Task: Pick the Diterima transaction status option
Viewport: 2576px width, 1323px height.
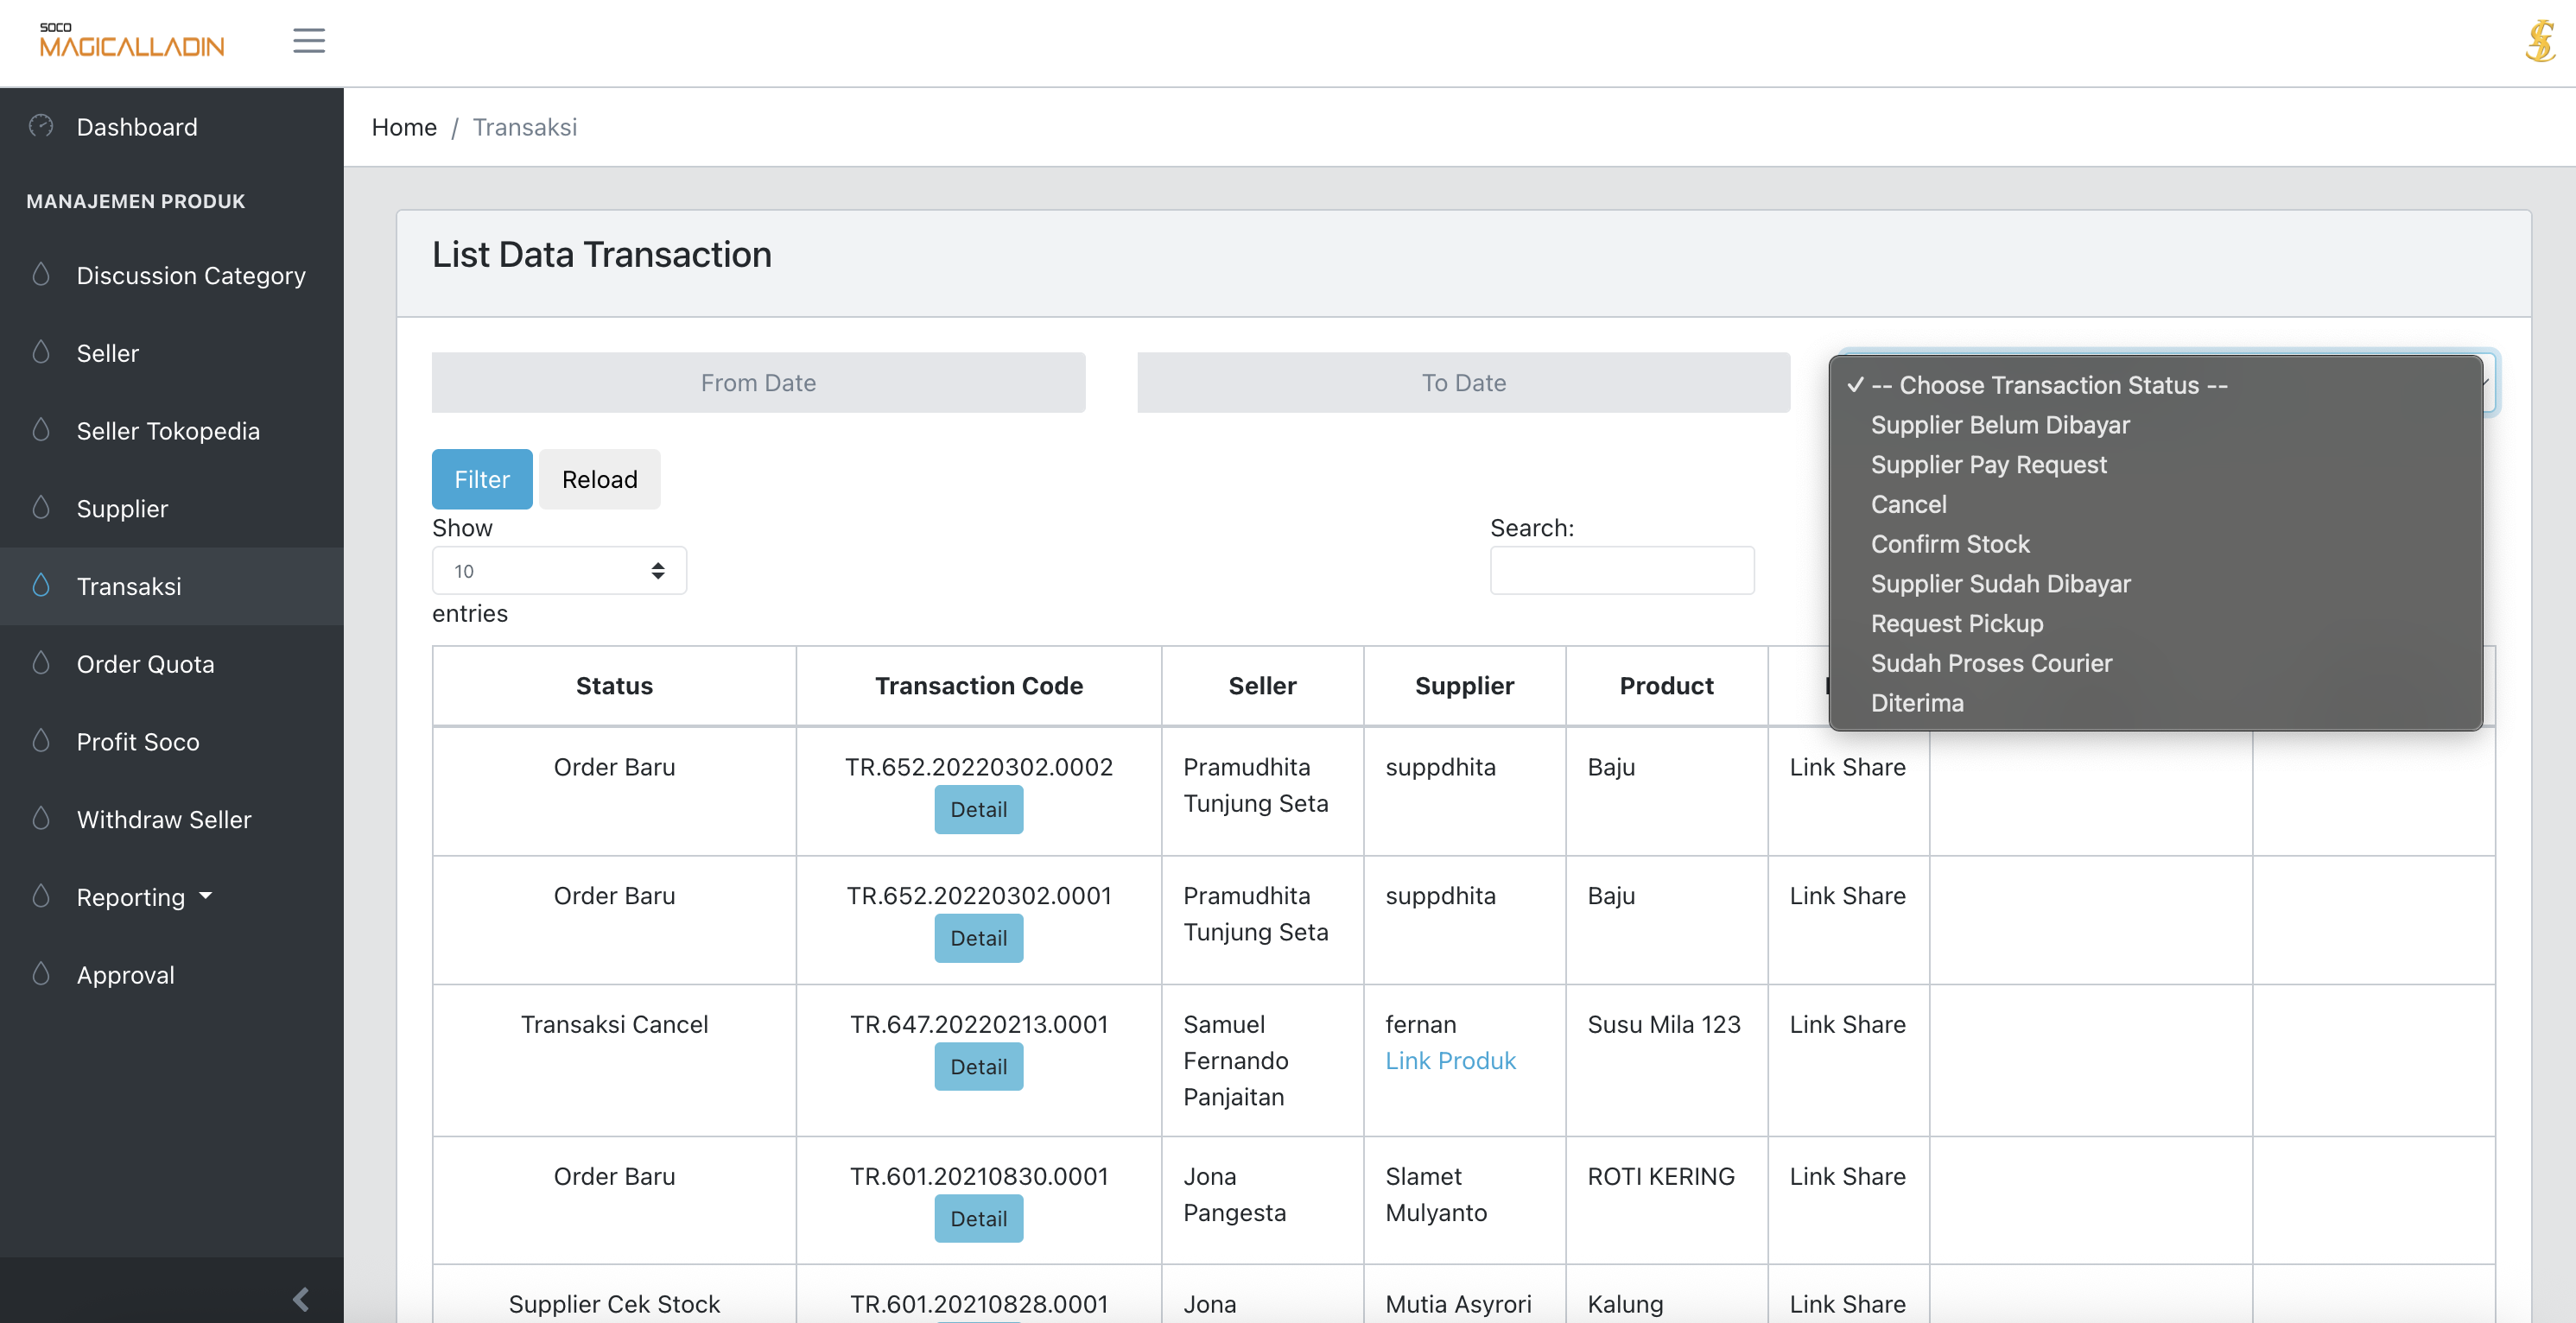Action: coord(1916,703)
